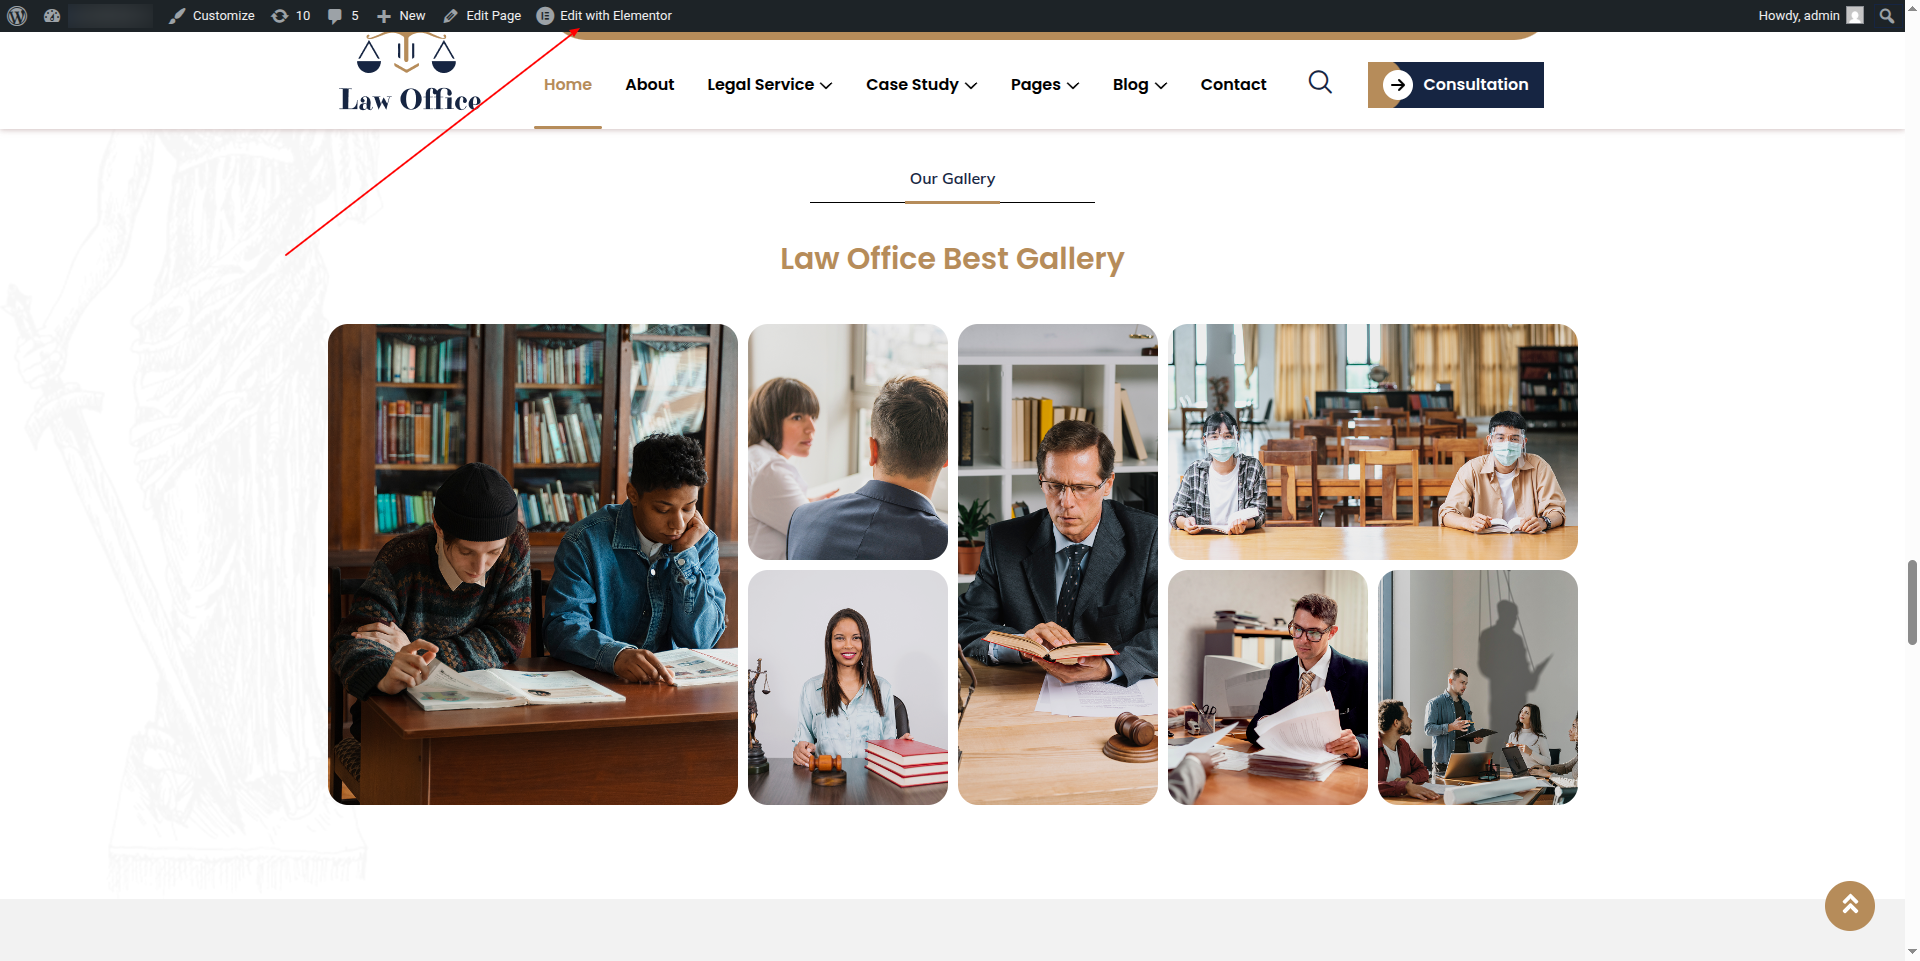Click the New link in admin bar
Screen dimensions: 1920x961
[412, 16]
